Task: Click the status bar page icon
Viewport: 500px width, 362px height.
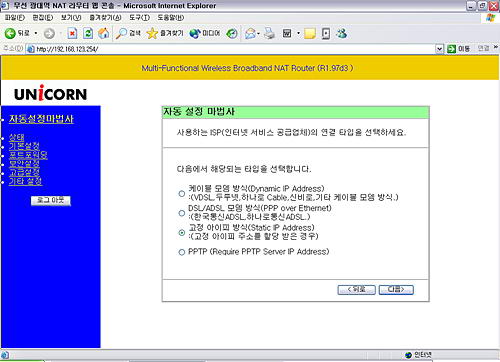Action: coord(4,355)
